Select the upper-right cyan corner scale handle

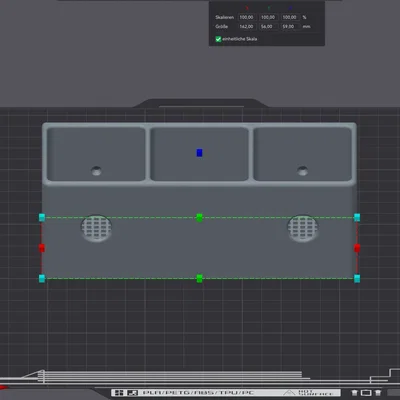tap(357, 217)
